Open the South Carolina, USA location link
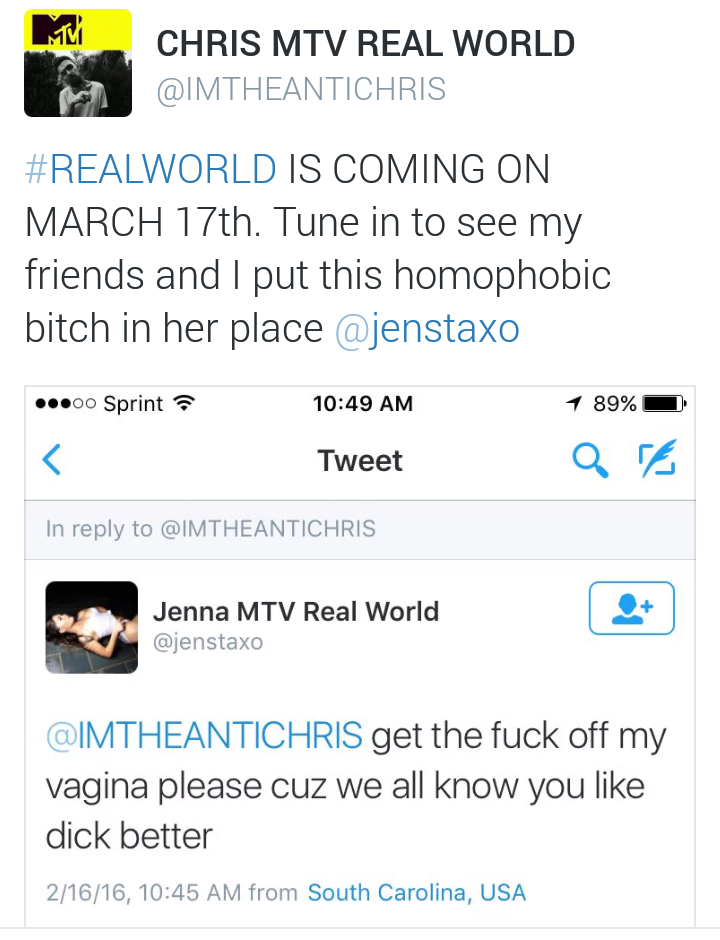Image resolution: width=720 pixels, height=940 pixels. 417,893
